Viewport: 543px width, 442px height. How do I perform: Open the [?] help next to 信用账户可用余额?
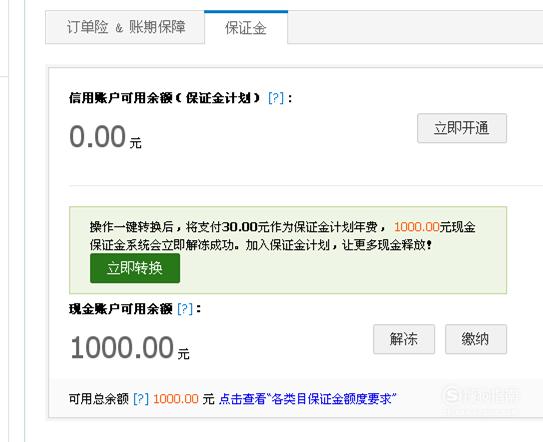276,98
